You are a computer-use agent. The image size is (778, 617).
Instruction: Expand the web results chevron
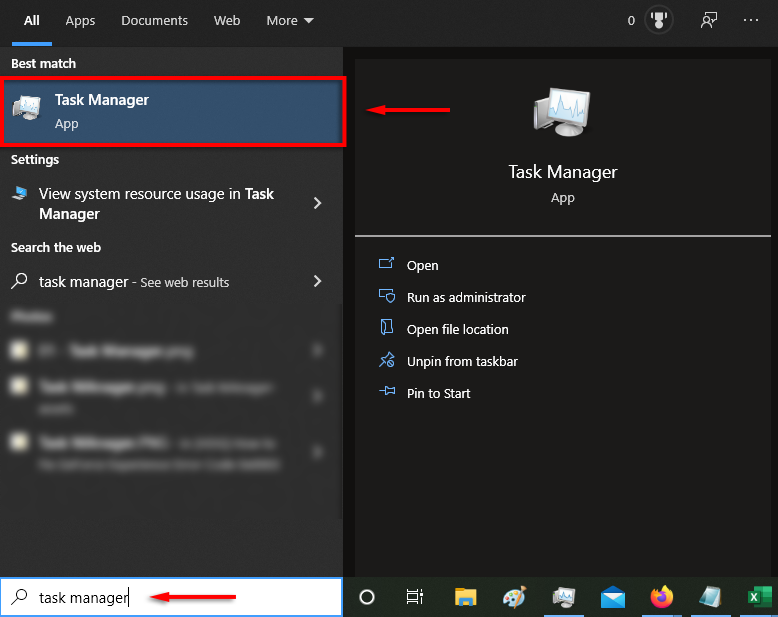point(318,282)
